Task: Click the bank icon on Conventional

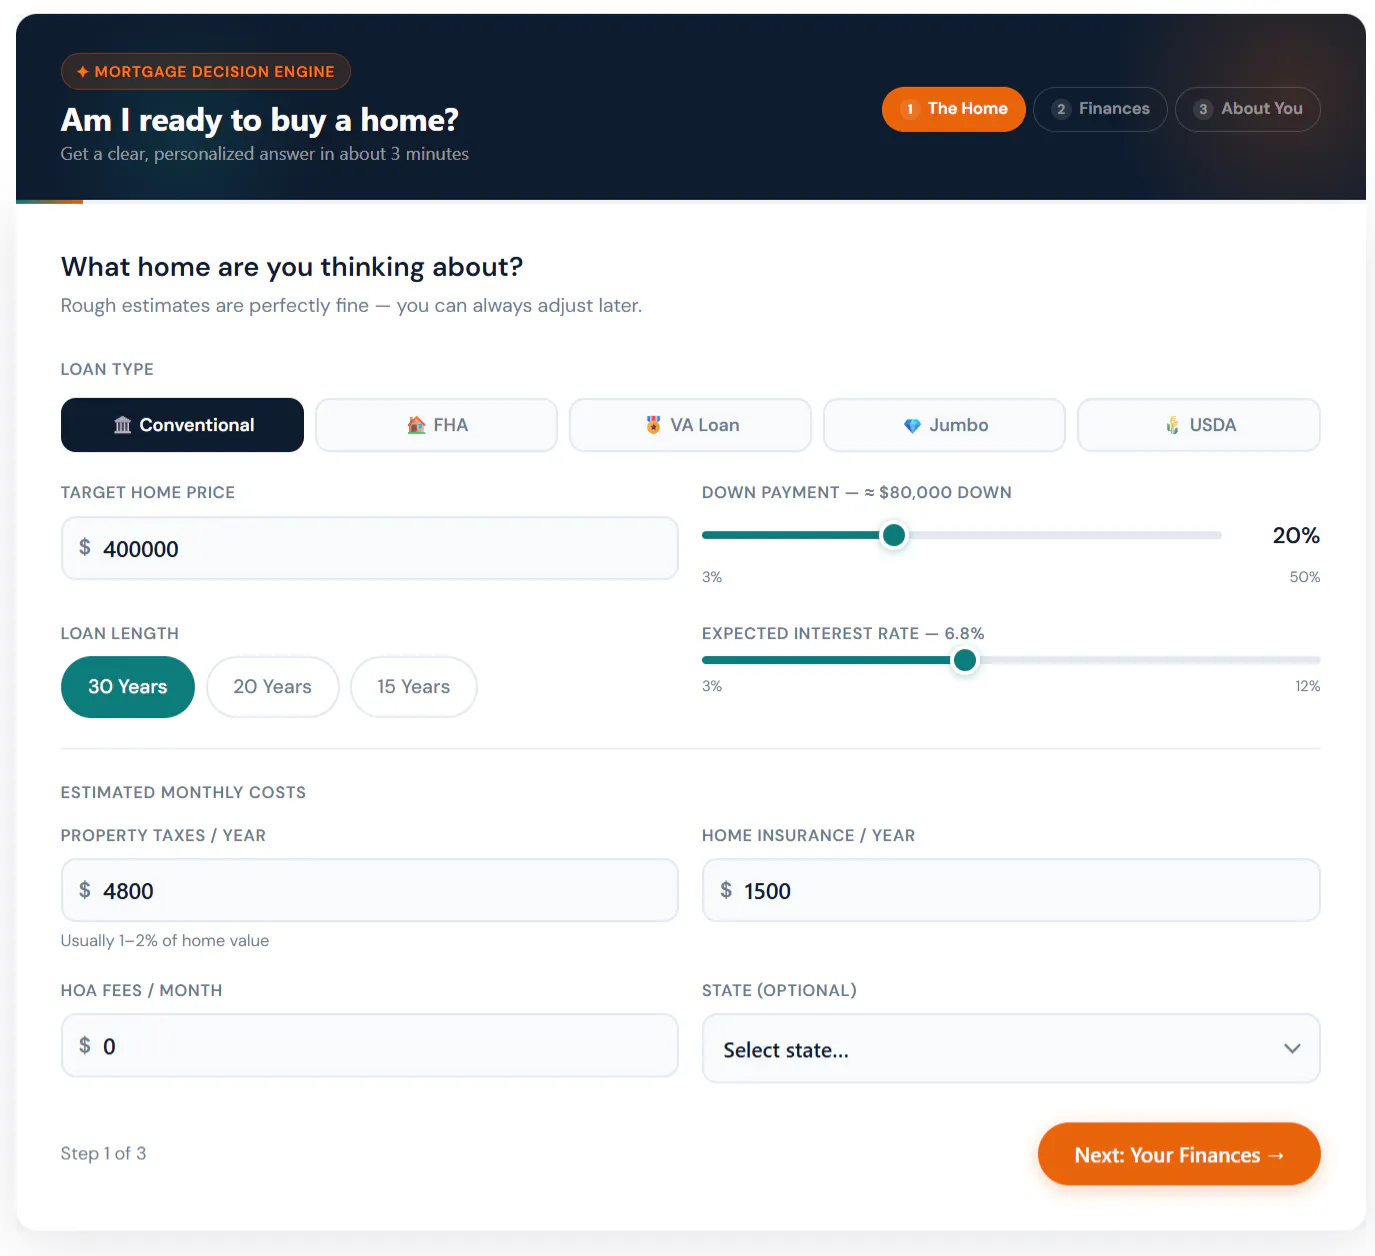Action: [x=122, y=425]
